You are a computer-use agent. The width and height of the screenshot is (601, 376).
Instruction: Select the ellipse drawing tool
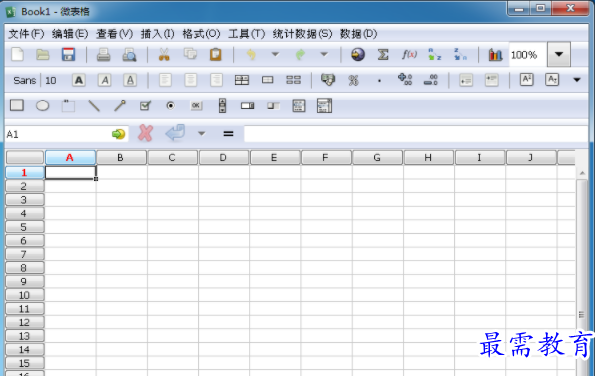[x=43, y=105]
